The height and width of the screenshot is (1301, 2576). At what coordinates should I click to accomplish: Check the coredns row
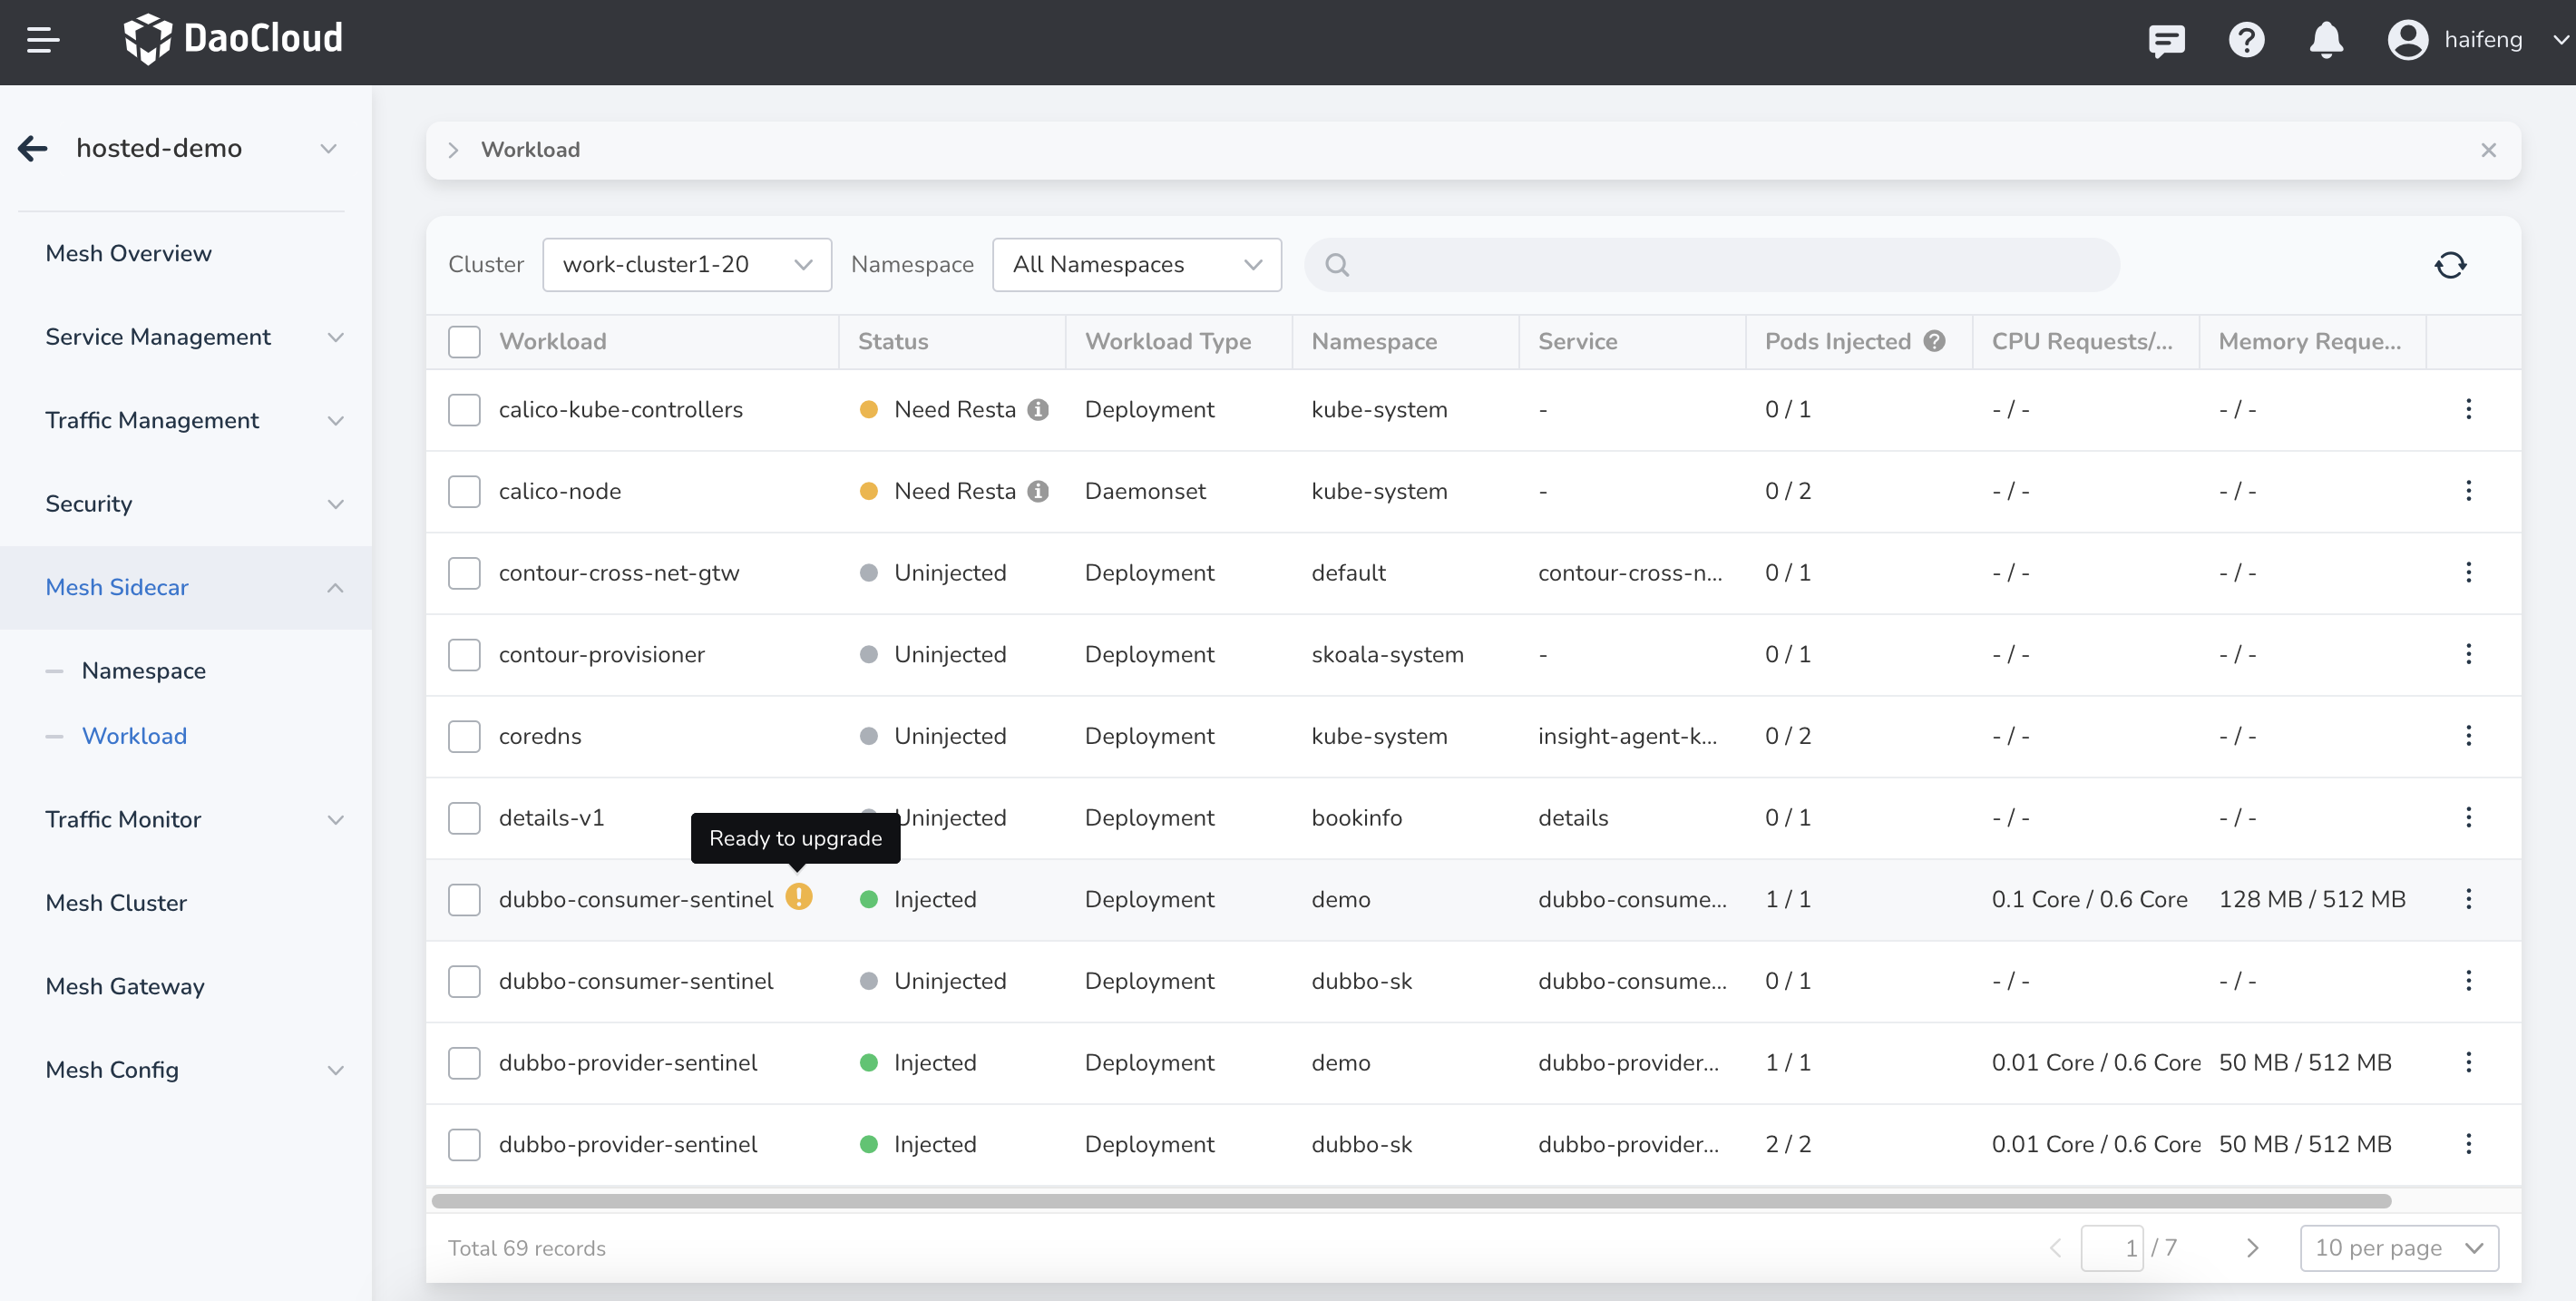pos(464,737)
